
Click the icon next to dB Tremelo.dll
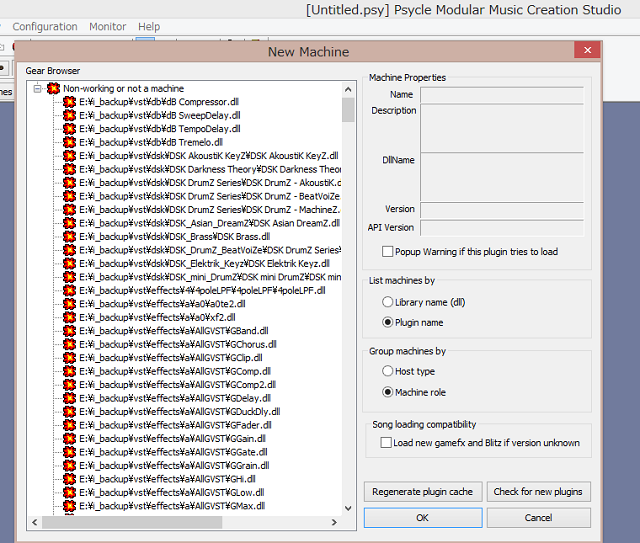click(70, 142)
